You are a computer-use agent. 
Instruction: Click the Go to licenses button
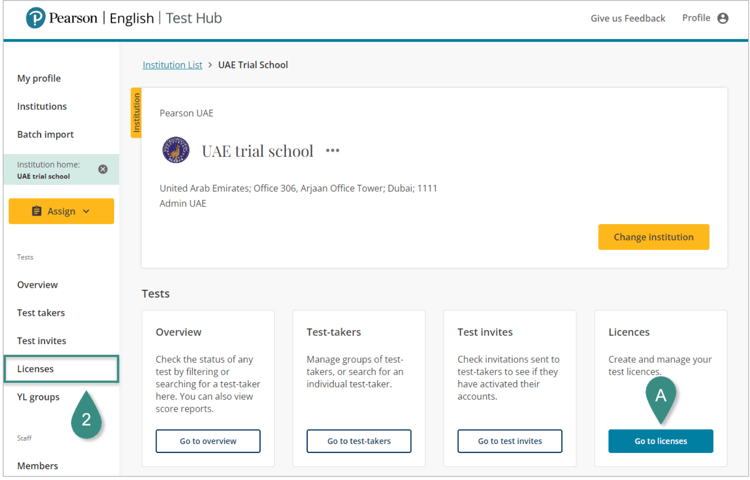tap(660, 441)
